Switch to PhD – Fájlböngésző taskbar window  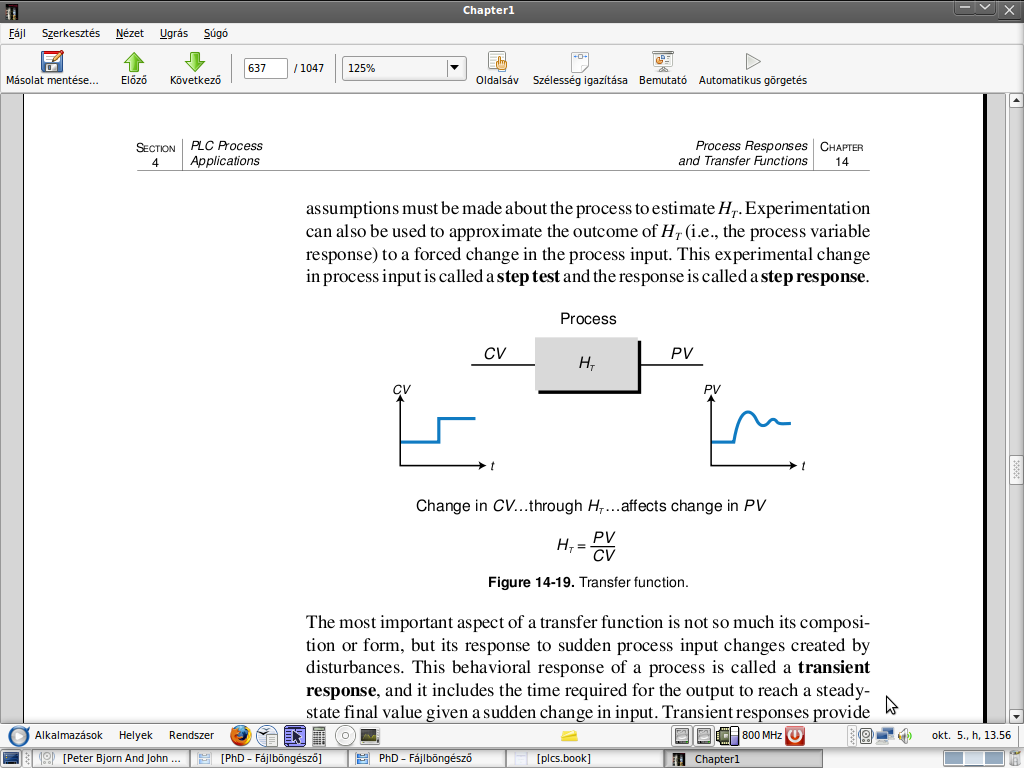427,758
